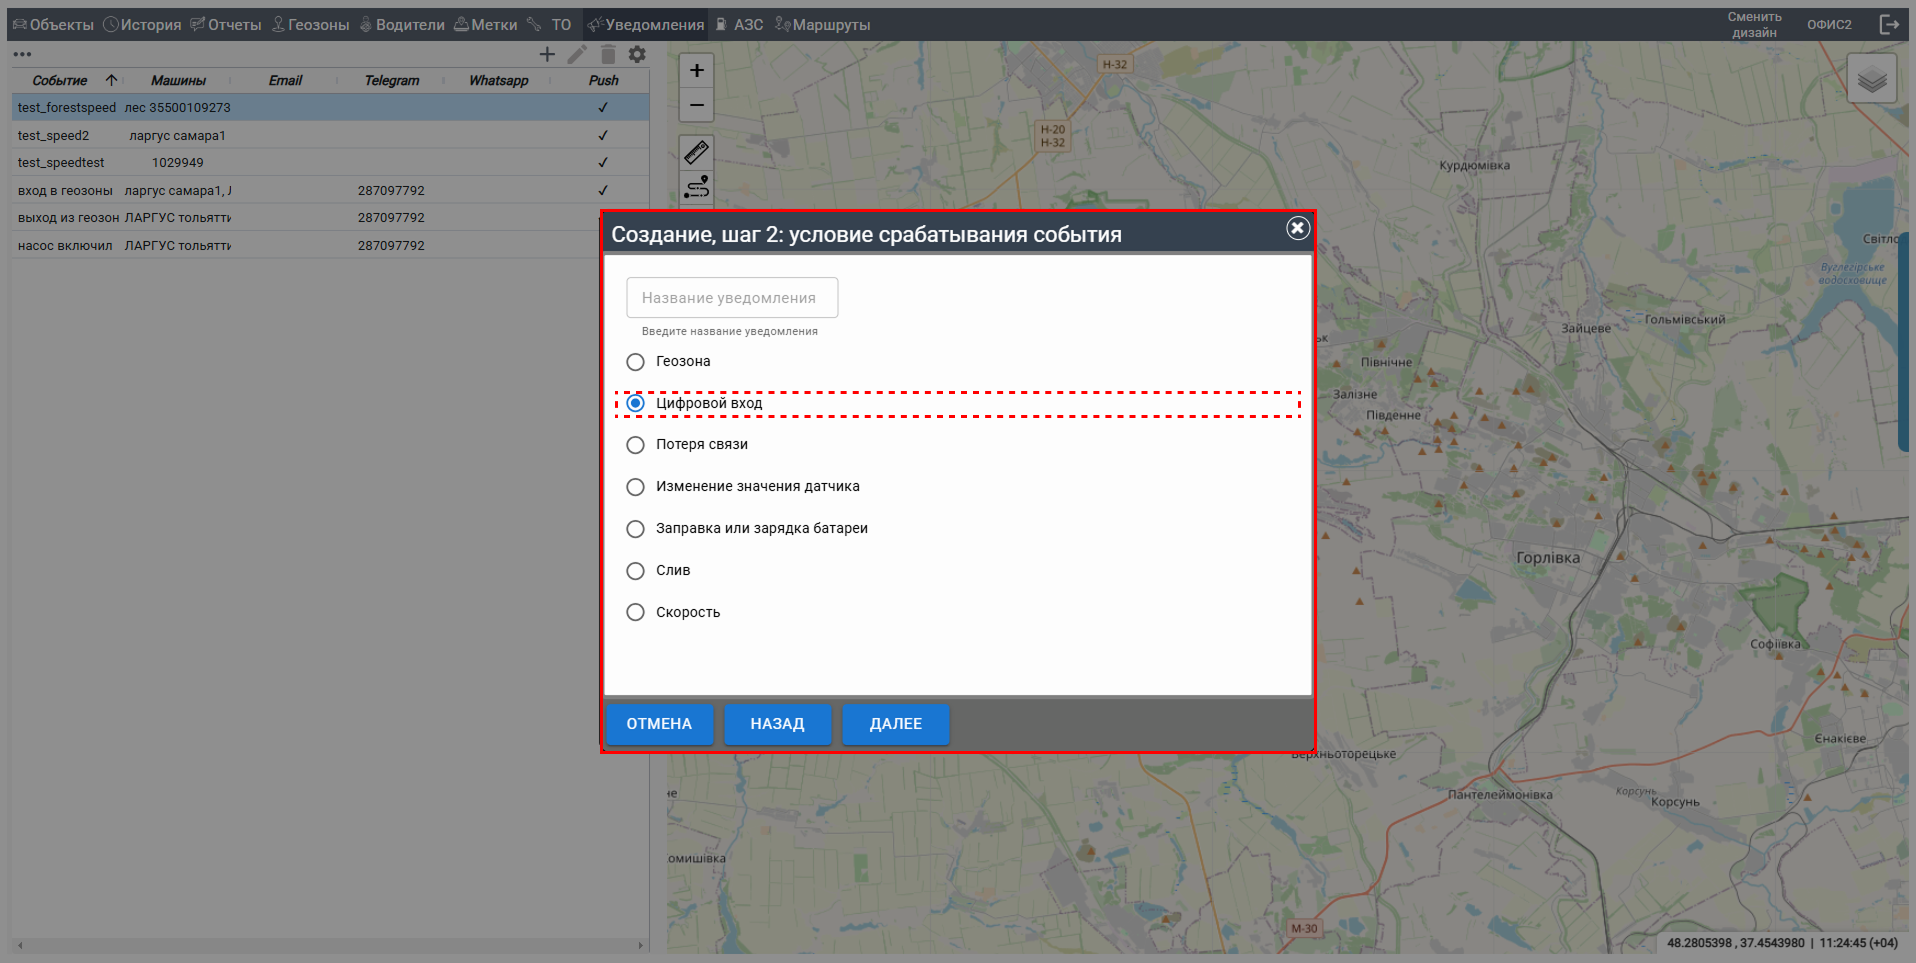Click the trash delete notification icon
Image resolution: width=1916 pixels, height=963 pixels.
click(x=608, y=54)
